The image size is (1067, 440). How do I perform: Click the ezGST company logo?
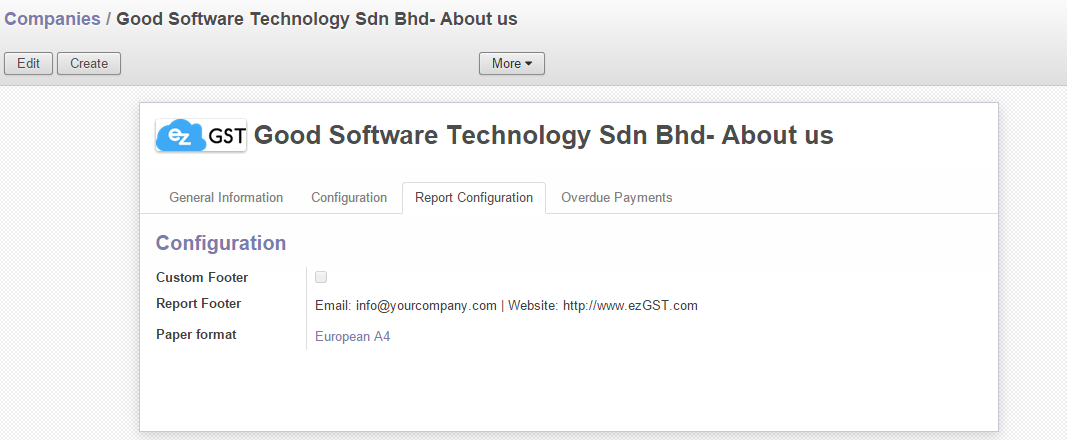[x=201, y=135]
